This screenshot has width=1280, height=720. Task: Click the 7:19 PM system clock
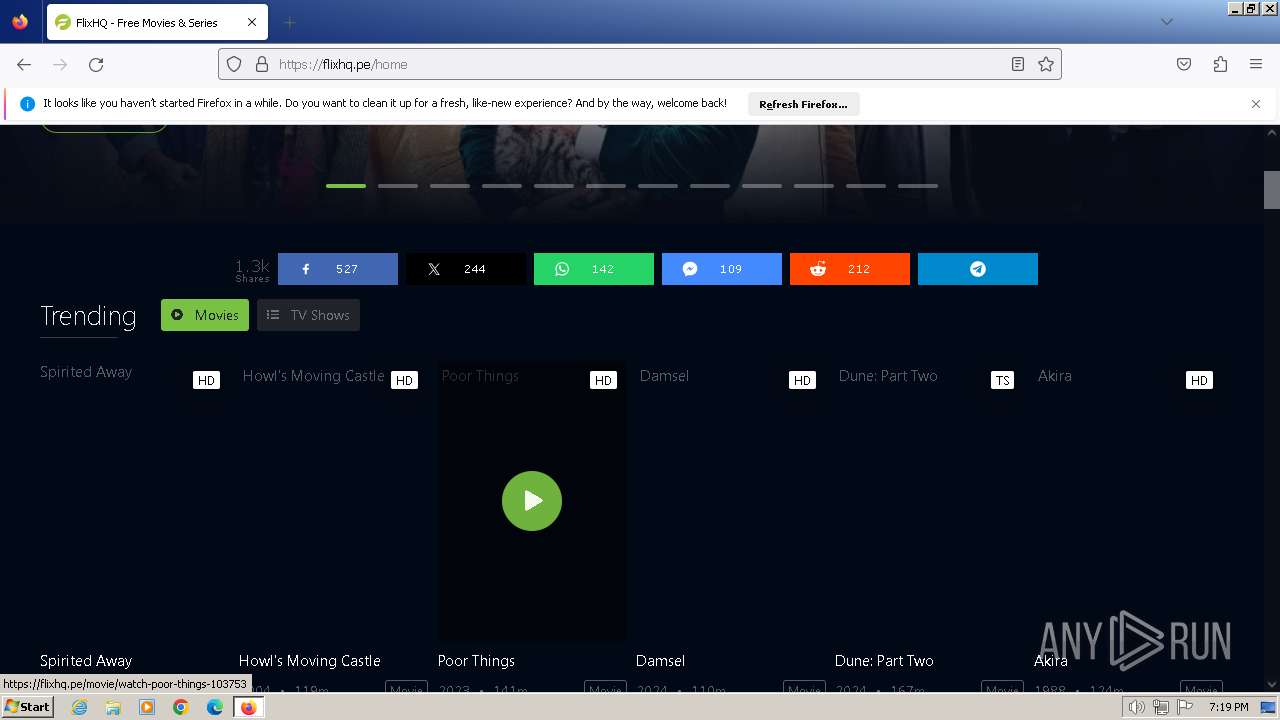[x=1228, y=707]
